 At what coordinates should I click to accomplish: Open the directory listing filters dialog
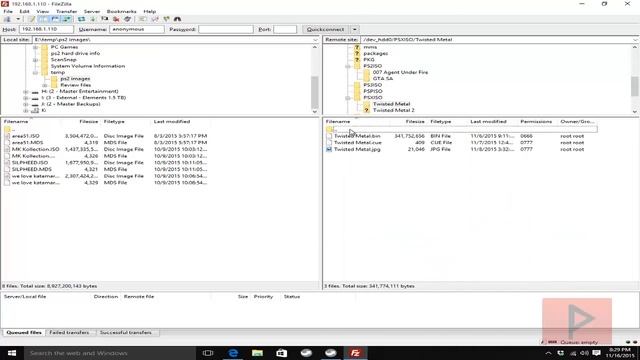(142, 19)
